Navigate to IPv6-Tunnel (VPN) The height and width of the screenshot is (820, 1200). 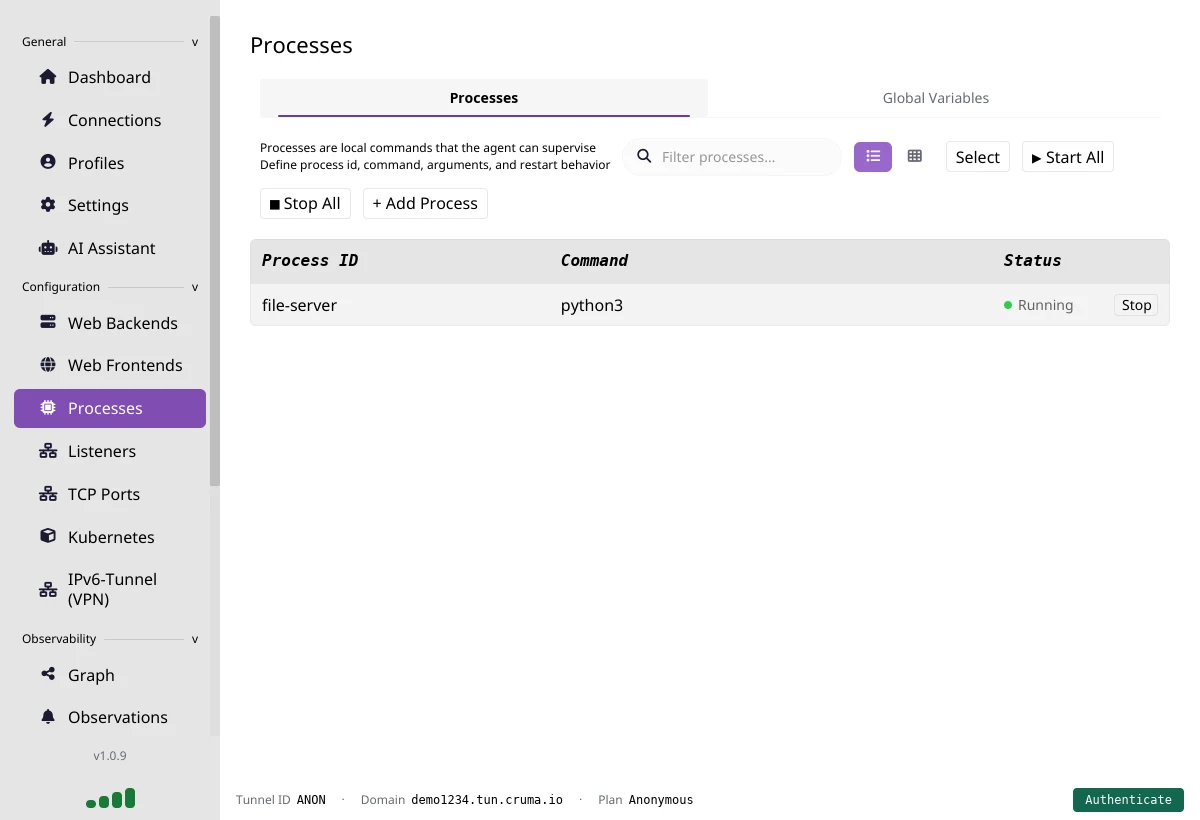click(x=110, y=589)
